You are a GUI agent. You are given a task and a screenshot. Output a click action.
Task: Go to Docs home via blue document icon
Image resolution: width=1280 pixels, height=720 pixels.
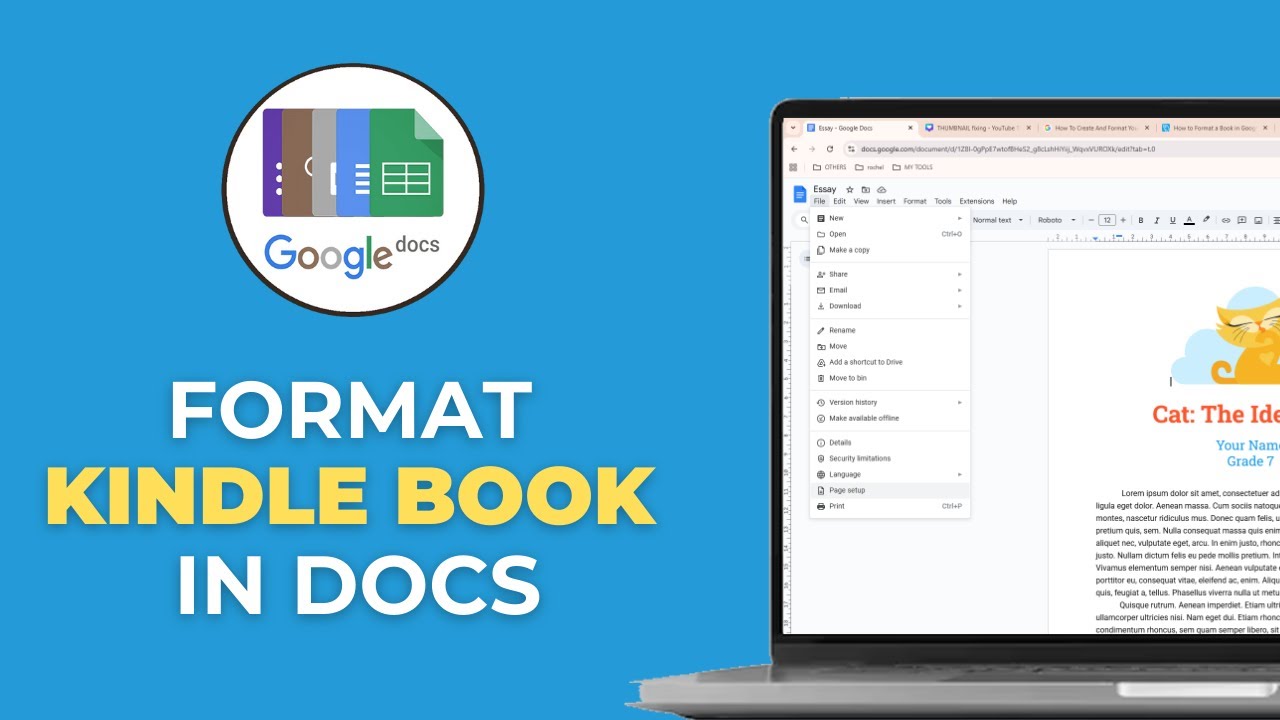(x=800, y=194)
